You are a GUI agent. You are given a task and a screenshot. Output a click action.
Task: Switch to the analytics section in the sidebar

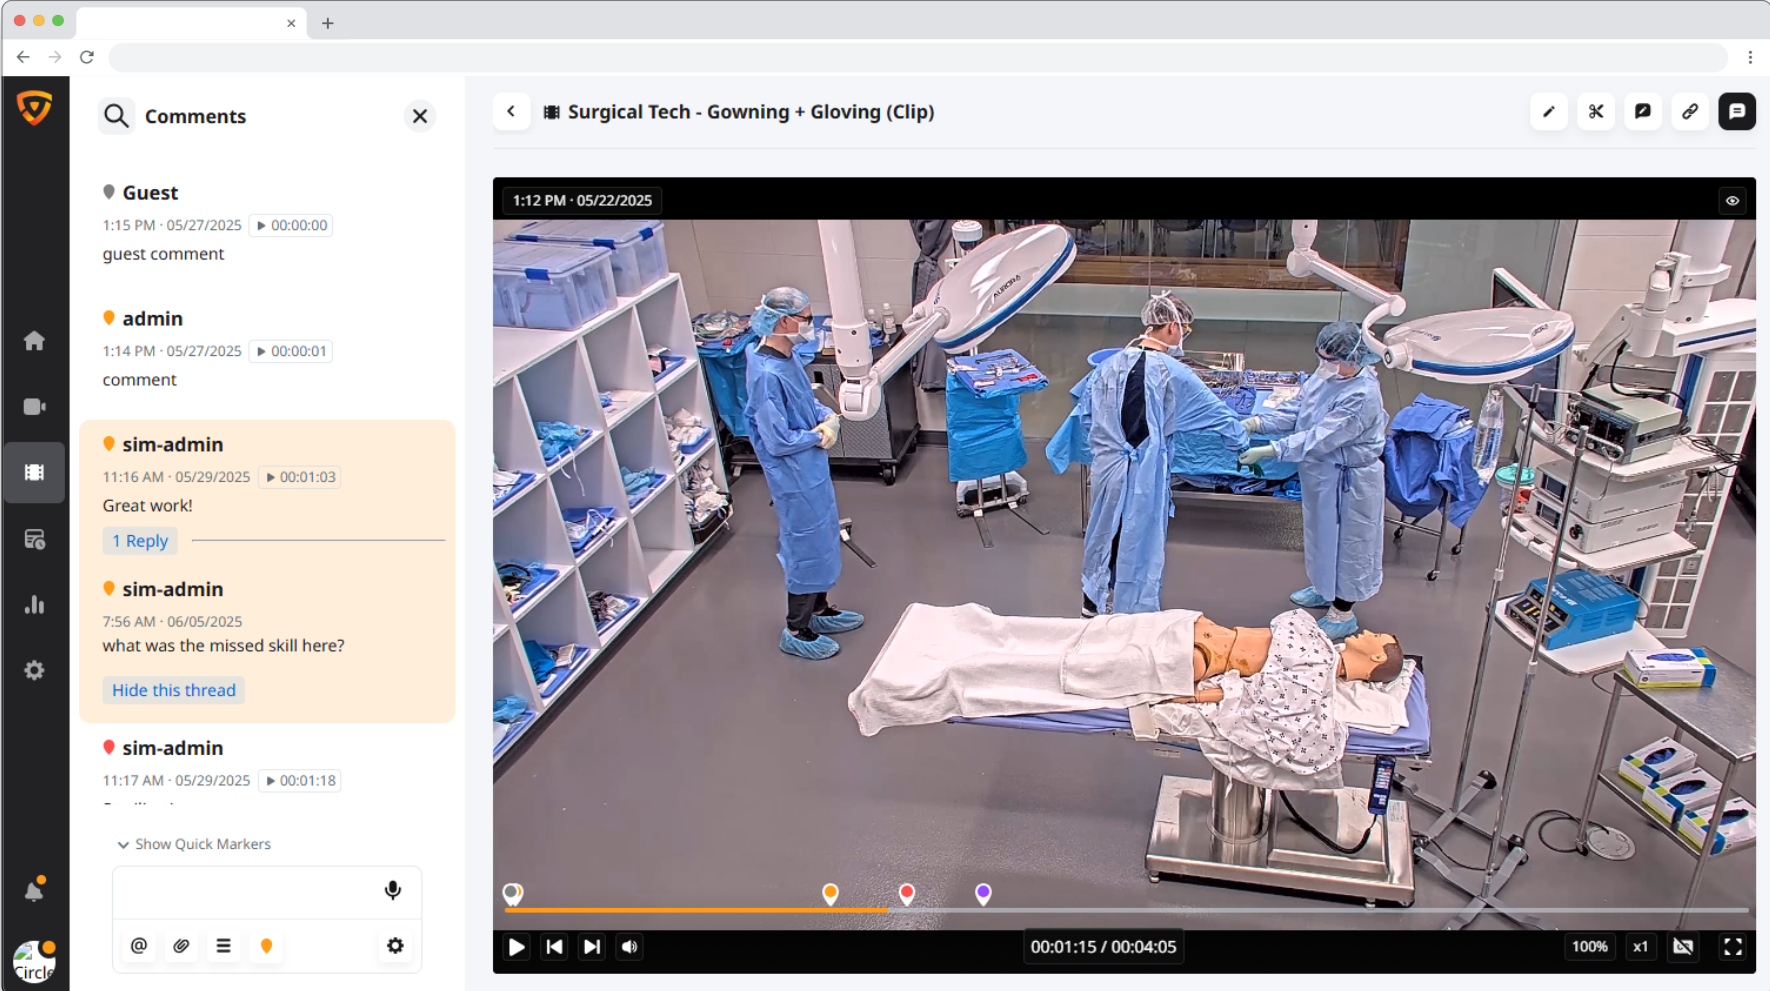(35, 604)
